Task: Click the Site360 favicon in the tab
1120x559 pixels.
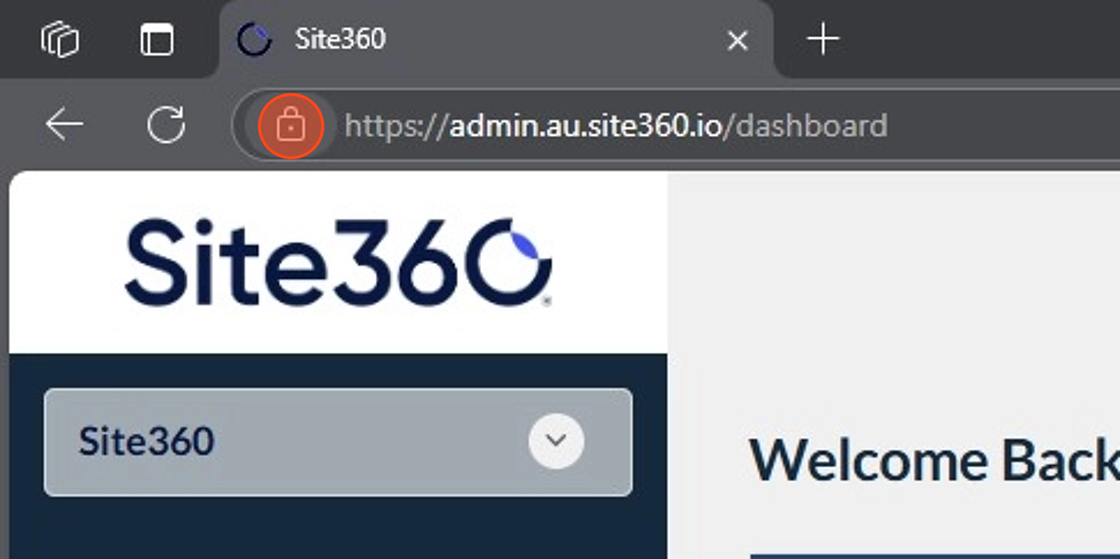Action: tap(254, 39)
